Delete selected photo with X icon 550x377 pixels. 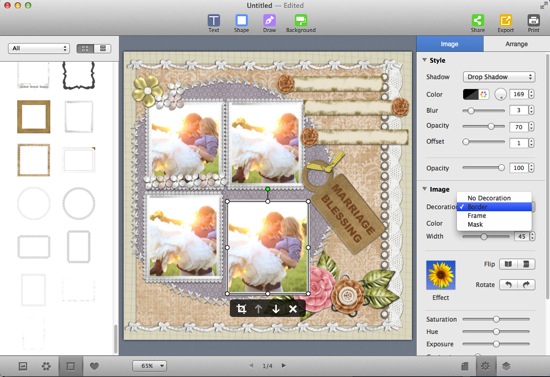point(293,309)
